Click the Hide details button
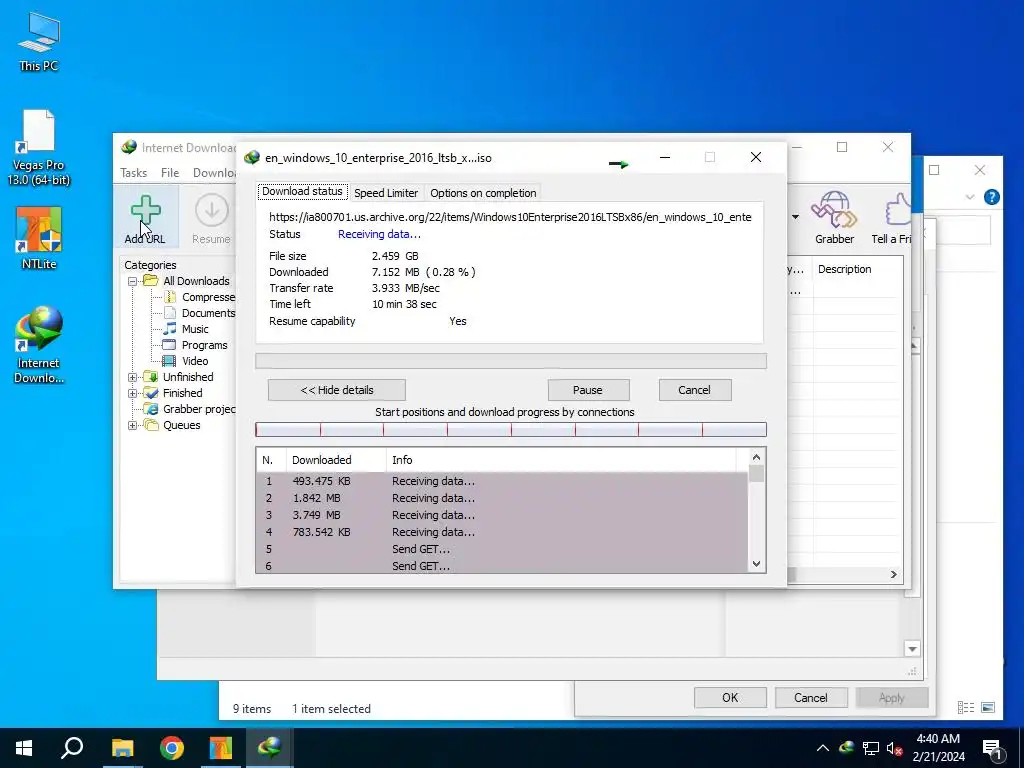The height and width of the screenshot is (768, 1024). pyautogui.click(x=337, y=390)
